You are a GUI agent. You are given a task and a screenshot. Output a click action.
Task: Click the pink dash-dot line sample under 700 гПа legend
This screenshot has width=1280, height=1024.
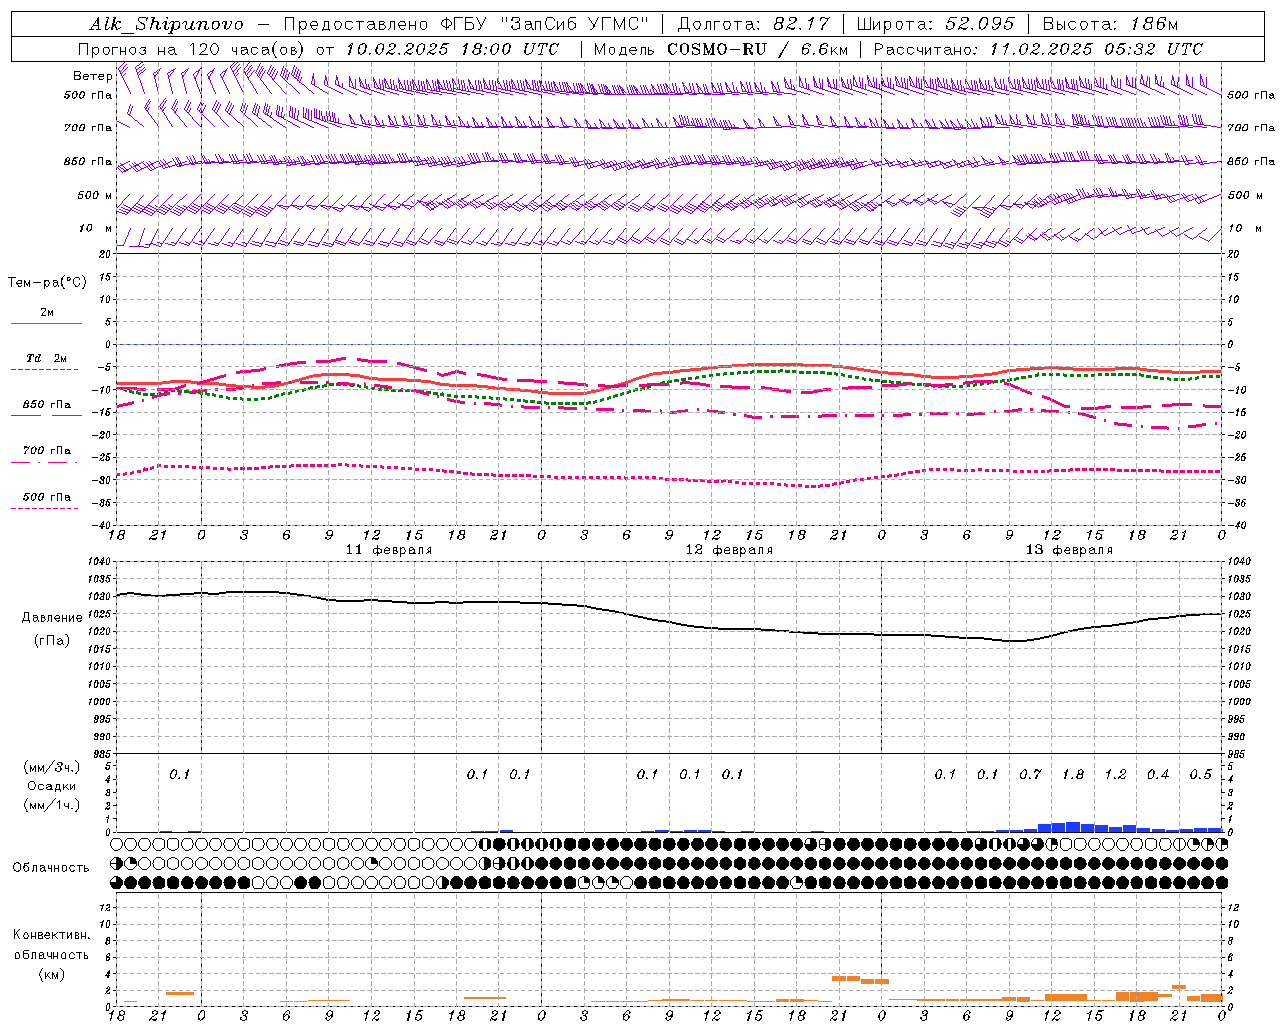[x=45, y=462]
